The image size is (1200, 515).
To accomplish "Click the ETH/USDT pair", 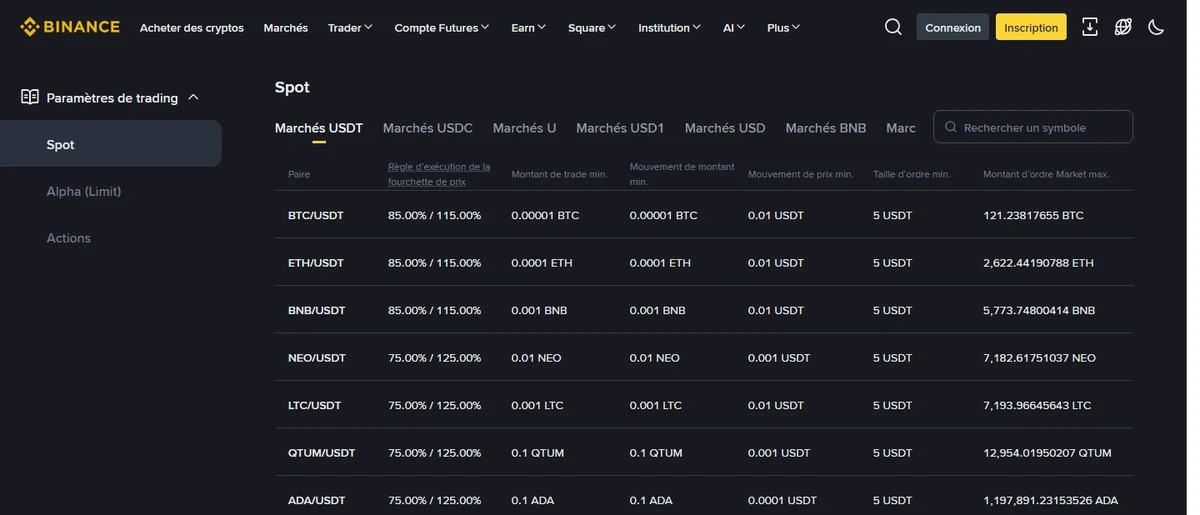I will tap(316, 263).
